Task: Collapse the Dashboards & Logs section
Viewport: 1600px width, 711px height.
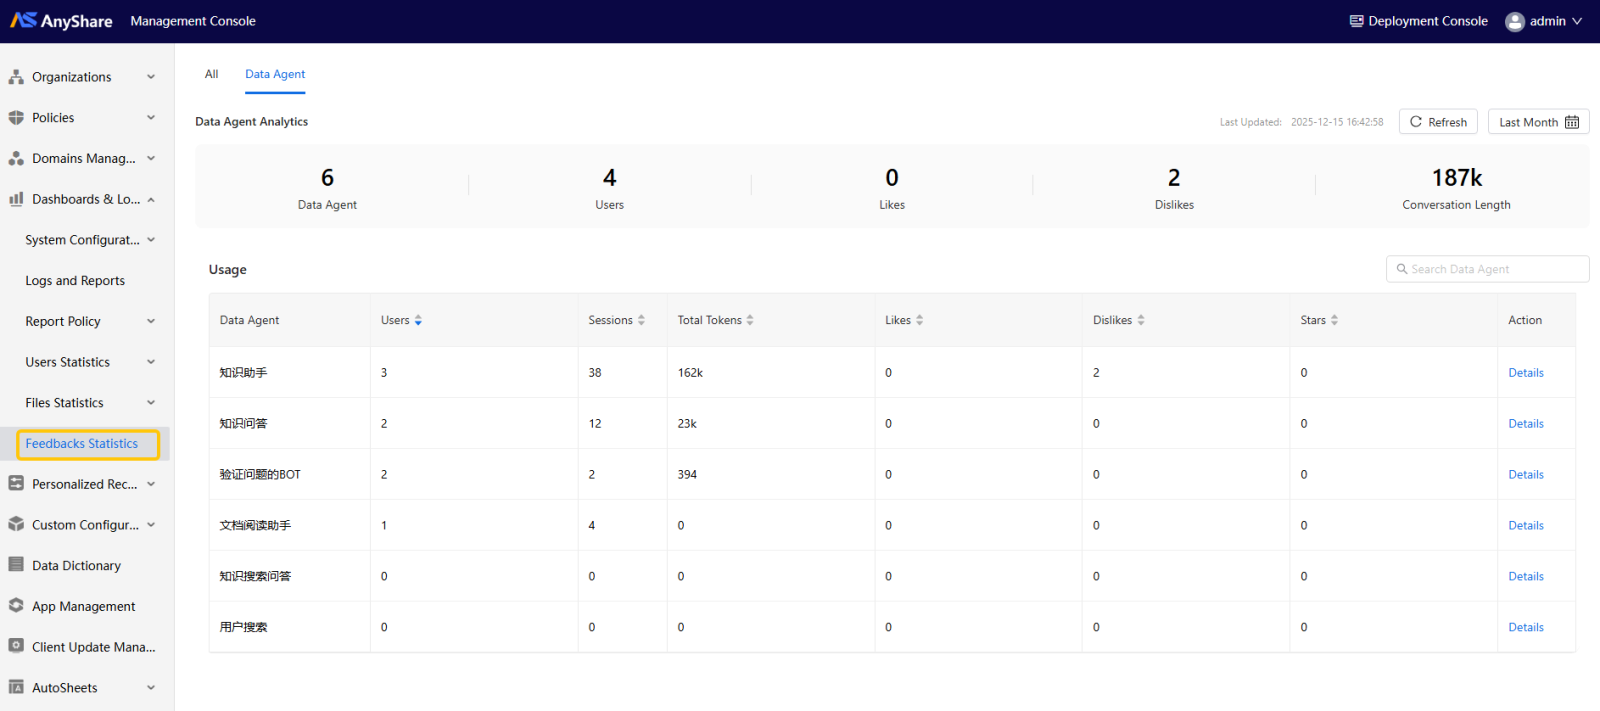Action: (x=151, y=200)
